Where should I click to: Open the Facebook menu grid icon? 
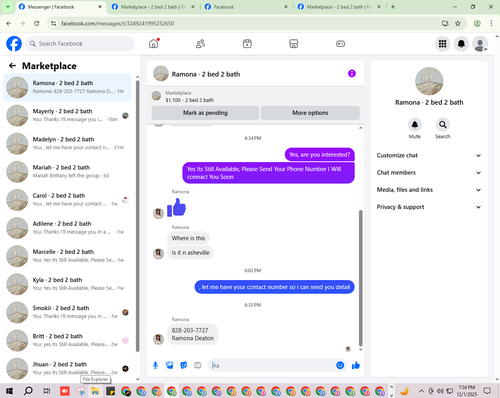click(x=442, y=44)
